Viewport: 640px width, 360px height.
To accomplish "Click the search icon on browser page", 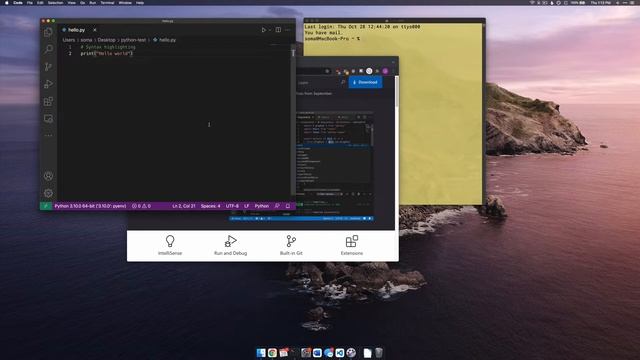I will pyautogui.click(x=342, y=82).
